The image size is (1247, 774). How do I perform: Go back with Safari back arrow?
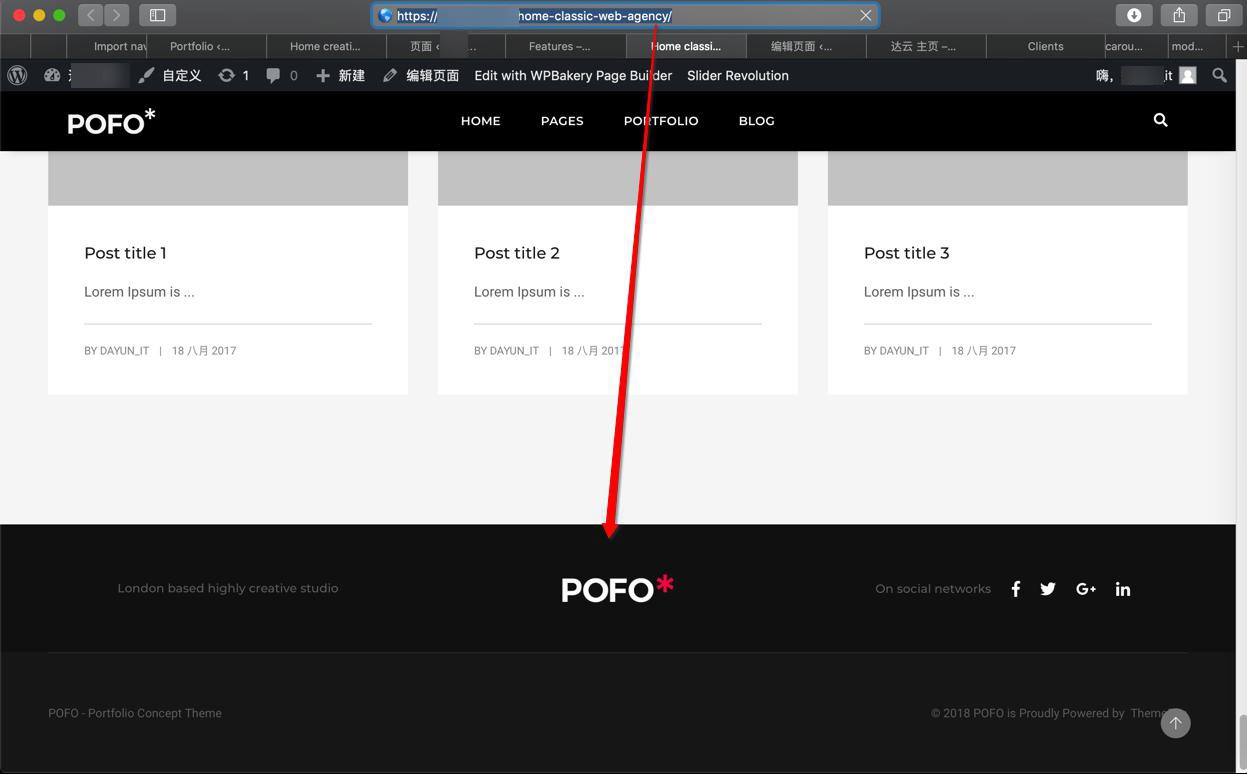(91, 15)
